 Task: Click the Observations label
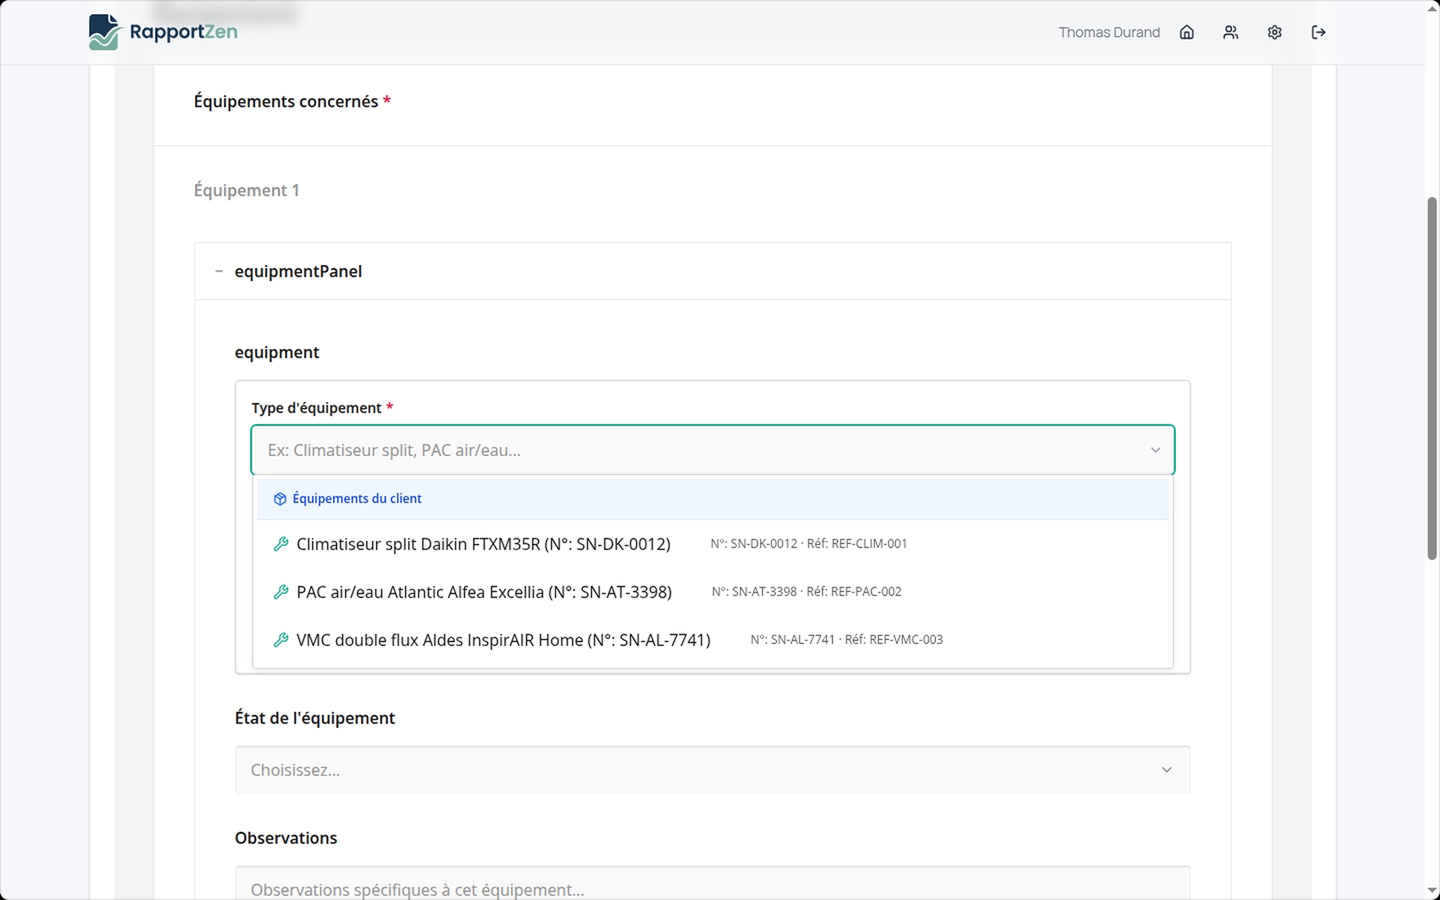click(286, 838)
